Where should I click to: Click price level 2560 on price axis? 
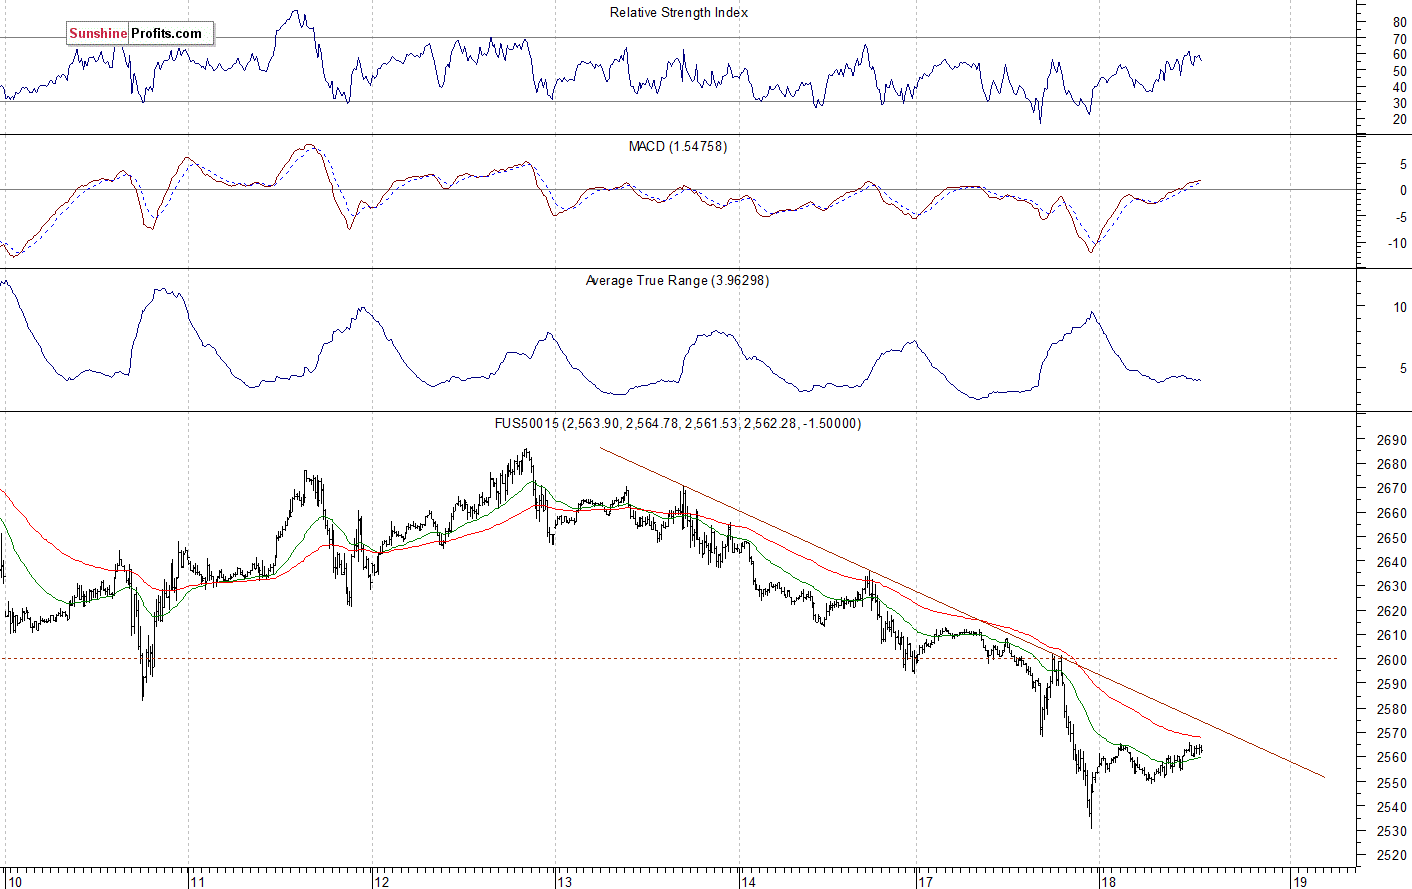[x=1391, y=758]
